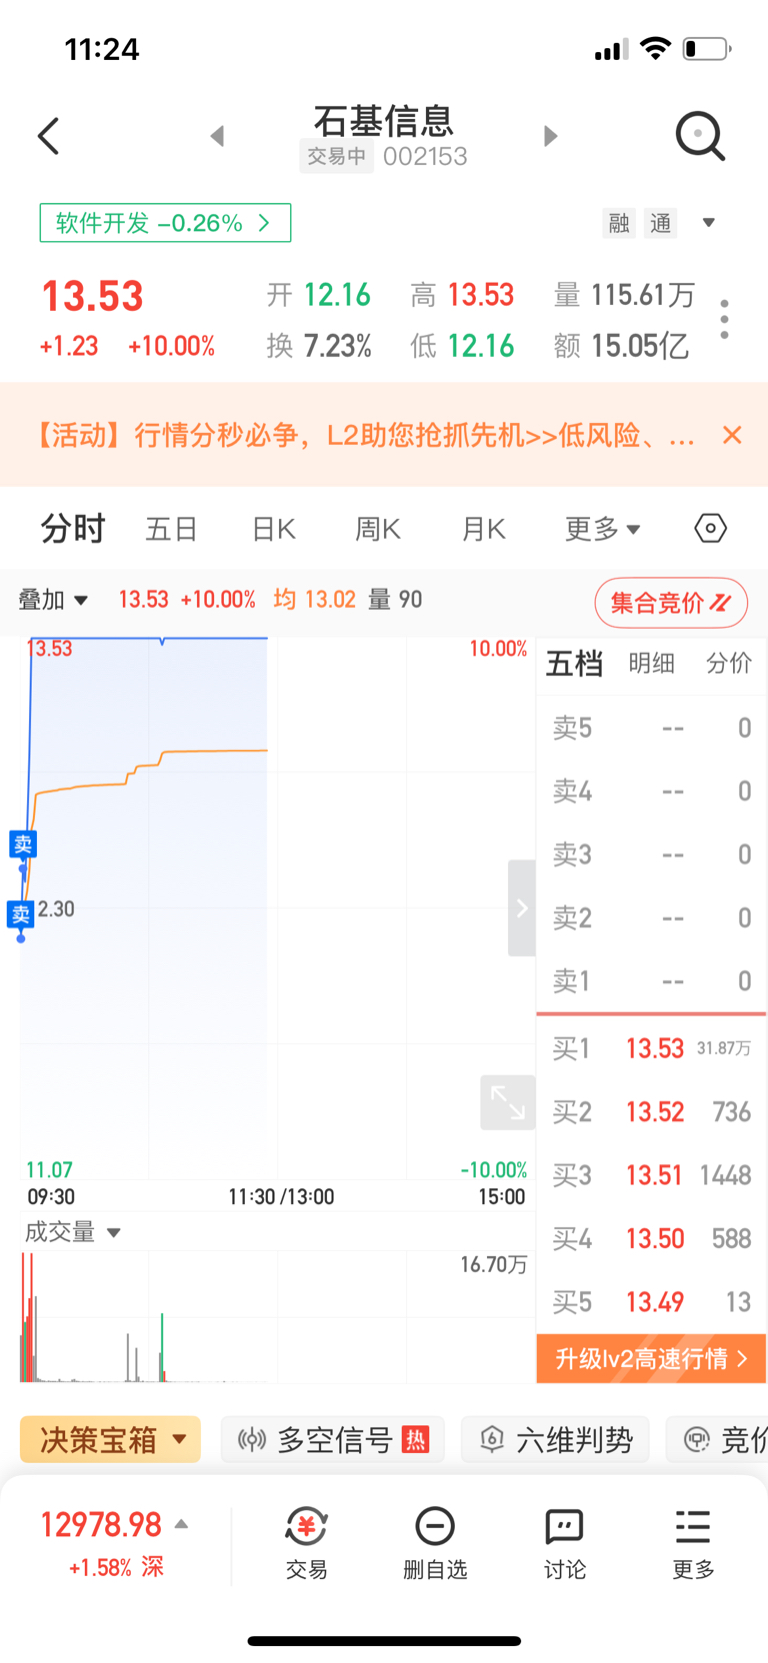This screenshot has height=1663, width=768.
Task: Tap the 买3 13.51 bid row
Action: point(651,1175)
